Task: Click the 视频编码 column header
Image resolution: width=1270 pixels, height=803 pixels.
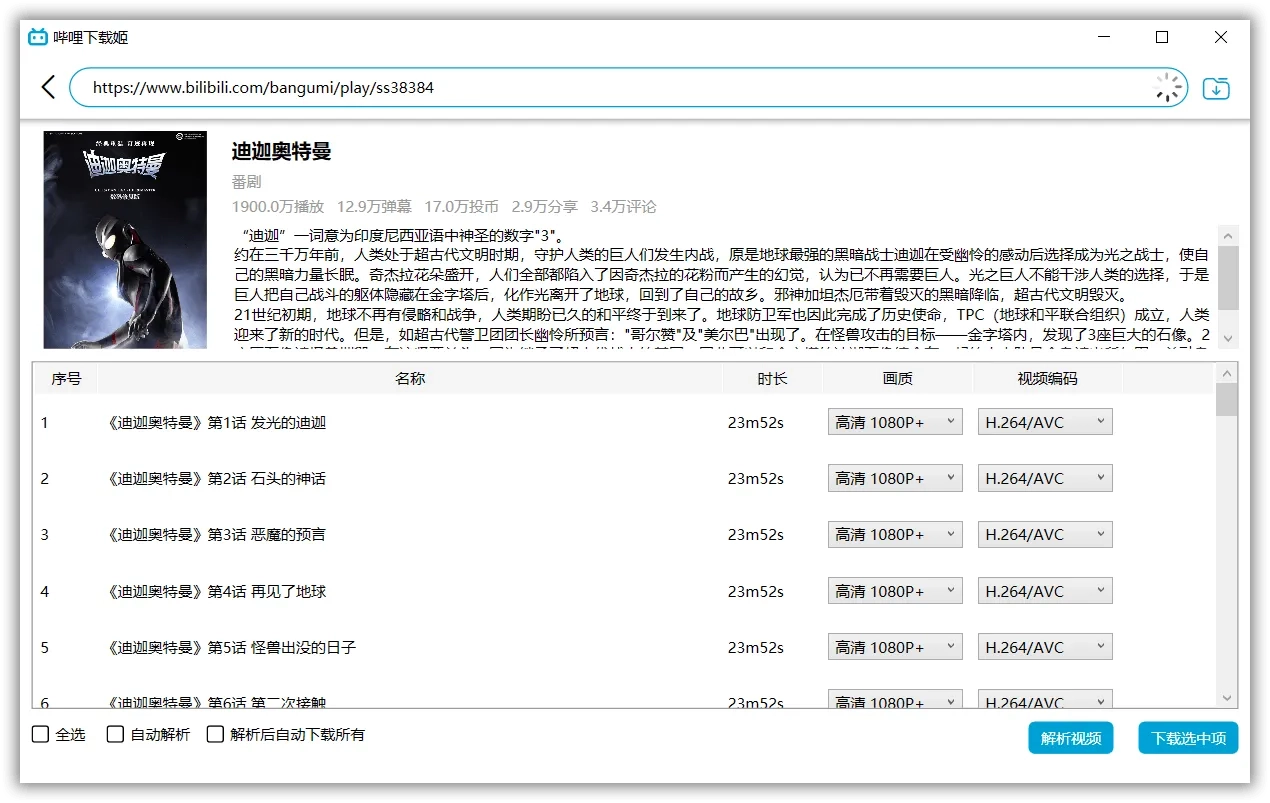Action: point(1048,378)
